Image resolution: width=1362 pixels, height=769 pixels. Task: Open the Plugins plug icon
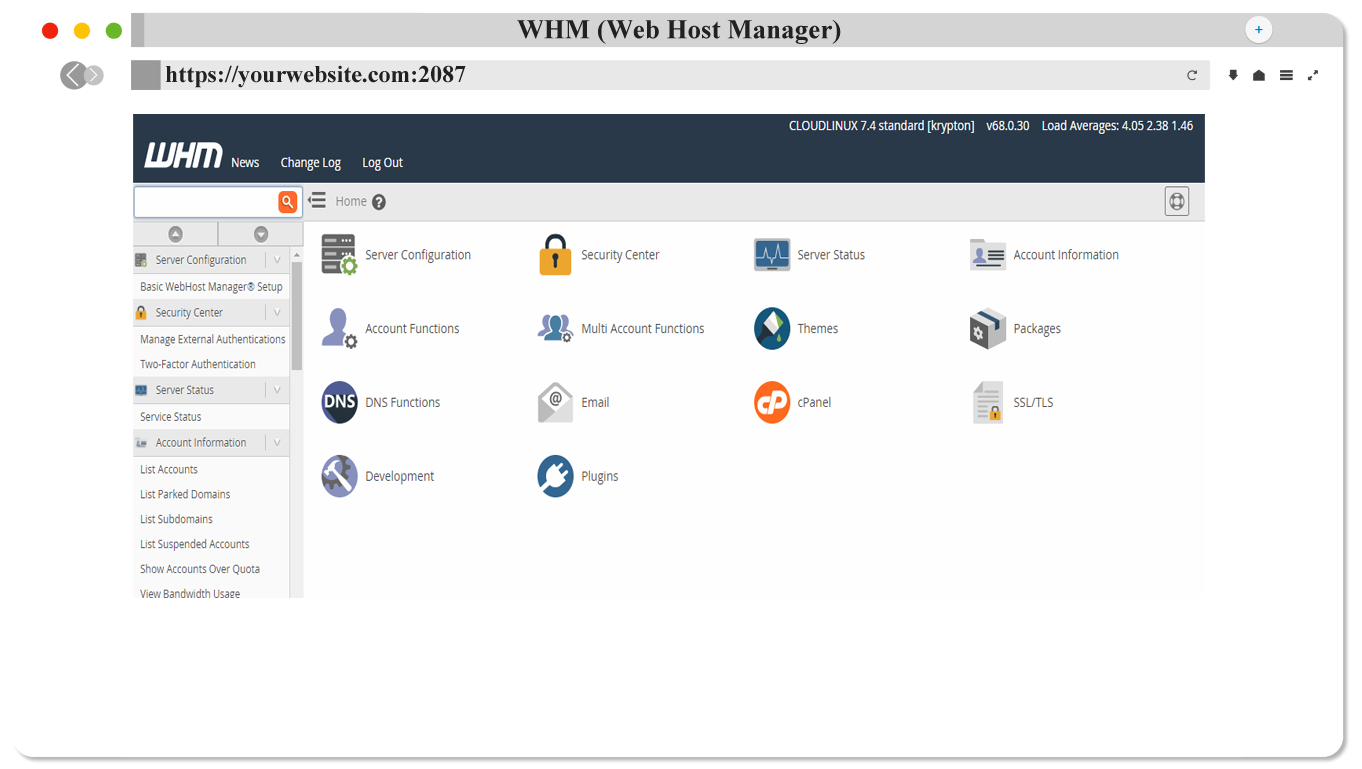pyautogui.click(x=555, y=477)
